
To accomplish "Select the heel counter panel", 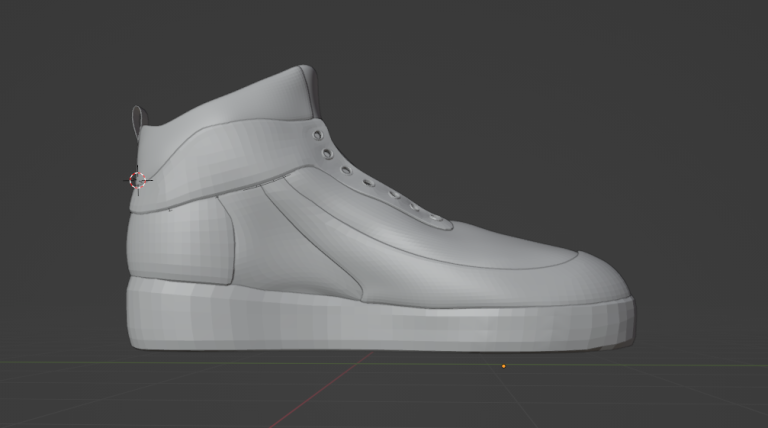I will 180,240.
